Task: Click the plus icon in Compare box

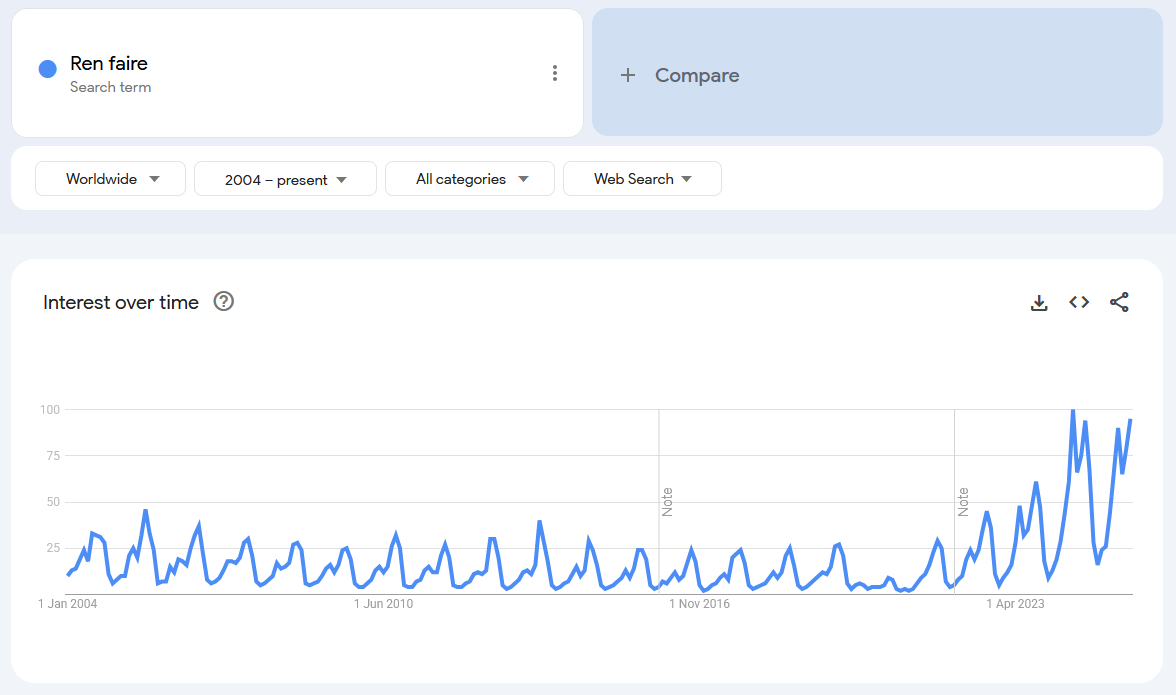Action: click(x=628, y=75)
